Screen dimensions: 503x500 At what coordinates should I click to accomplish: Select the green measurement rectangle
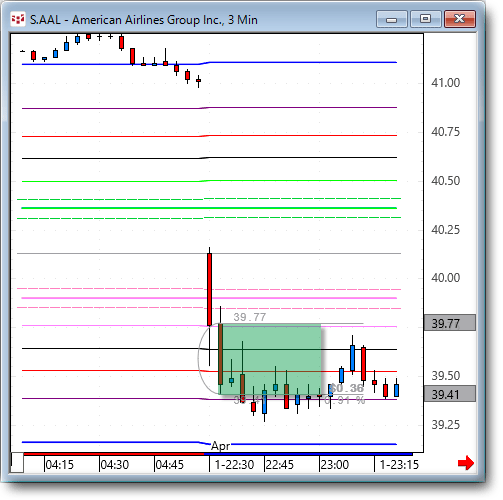pos(270,359)
